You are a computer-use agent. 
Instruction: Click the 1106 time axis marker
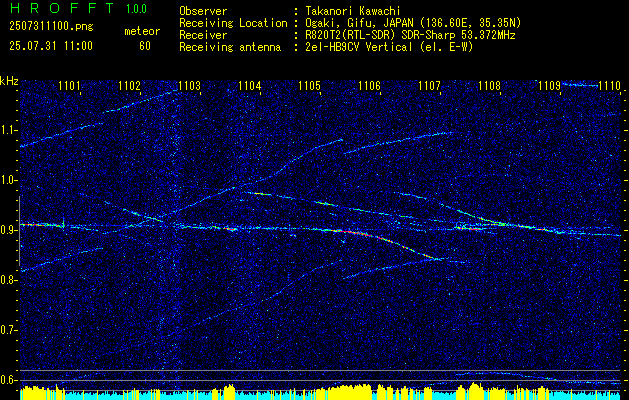[369, 85]
